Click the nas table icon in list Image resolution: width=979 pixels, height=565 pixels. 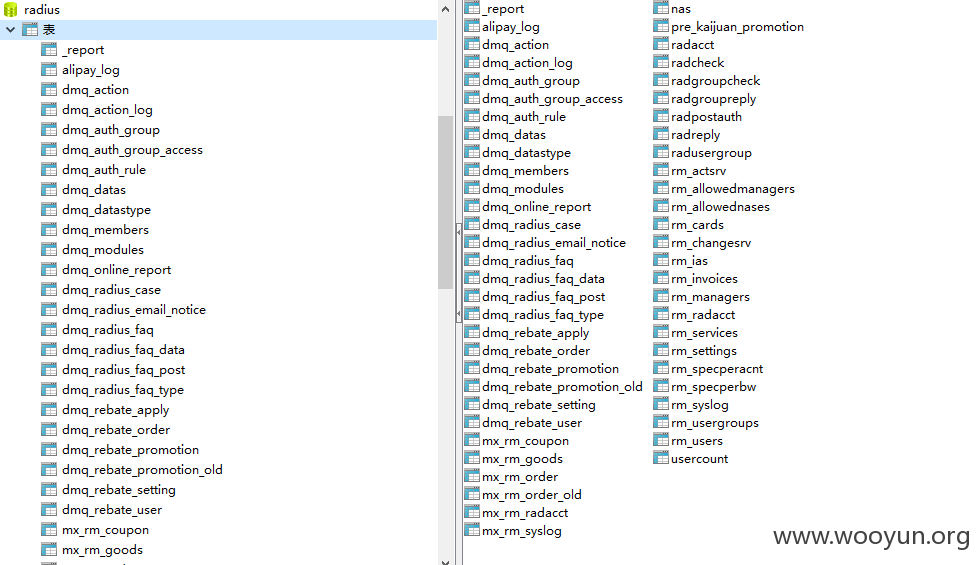point(661,8)
